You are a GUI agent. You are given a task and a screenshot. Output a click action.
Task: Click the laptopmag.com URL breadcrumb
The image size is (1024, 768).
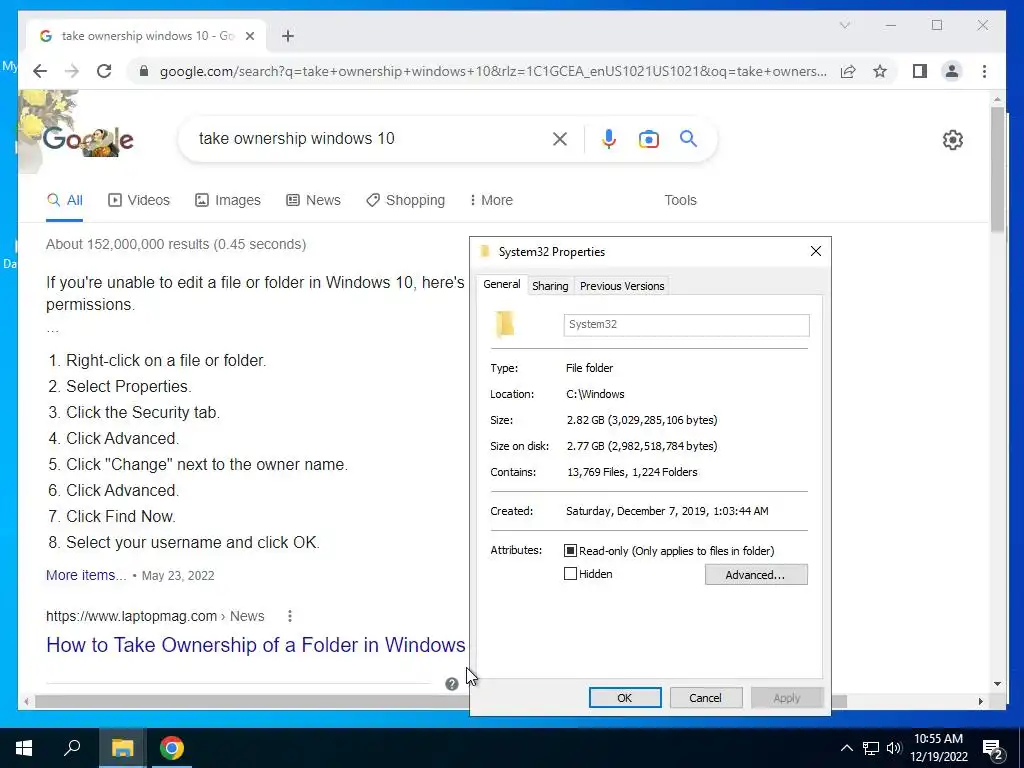(155, 616)
